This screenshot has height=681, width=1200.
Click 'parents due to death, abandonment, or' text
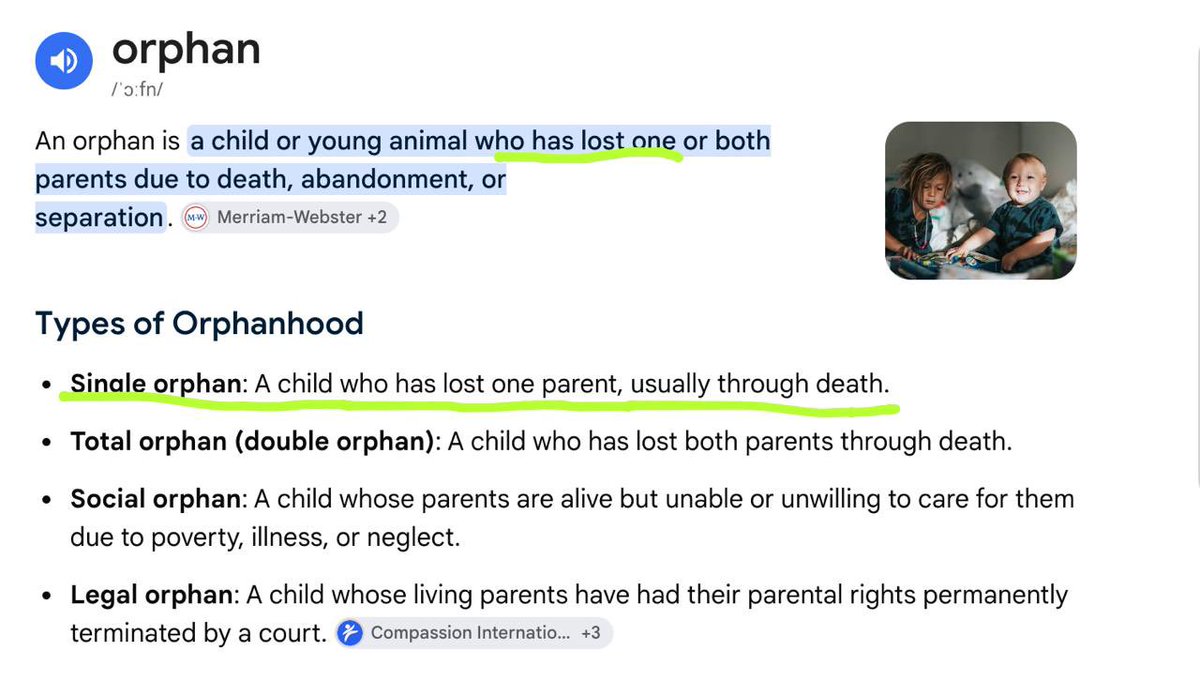click(271, 180)
